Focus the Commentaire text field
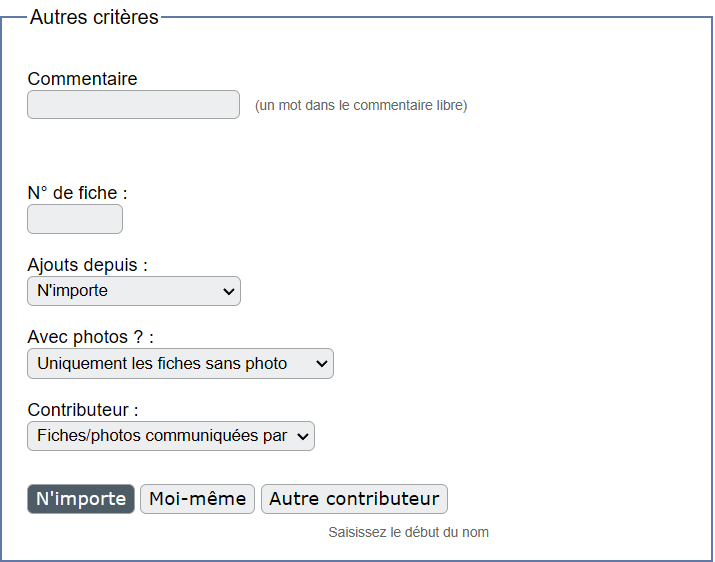This screenshot has height=562, width=715. tap(133, 104)
